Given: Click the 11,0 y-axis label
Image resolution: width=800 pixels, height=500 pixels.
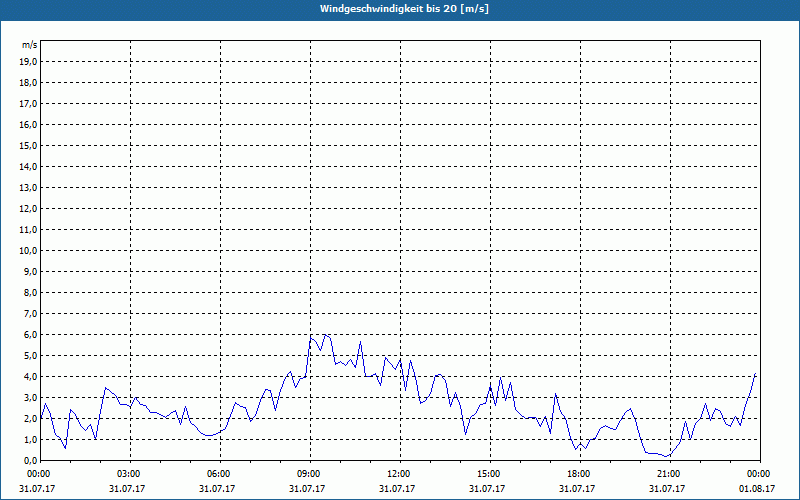Looking at the screenshot, I should point(28,230).
